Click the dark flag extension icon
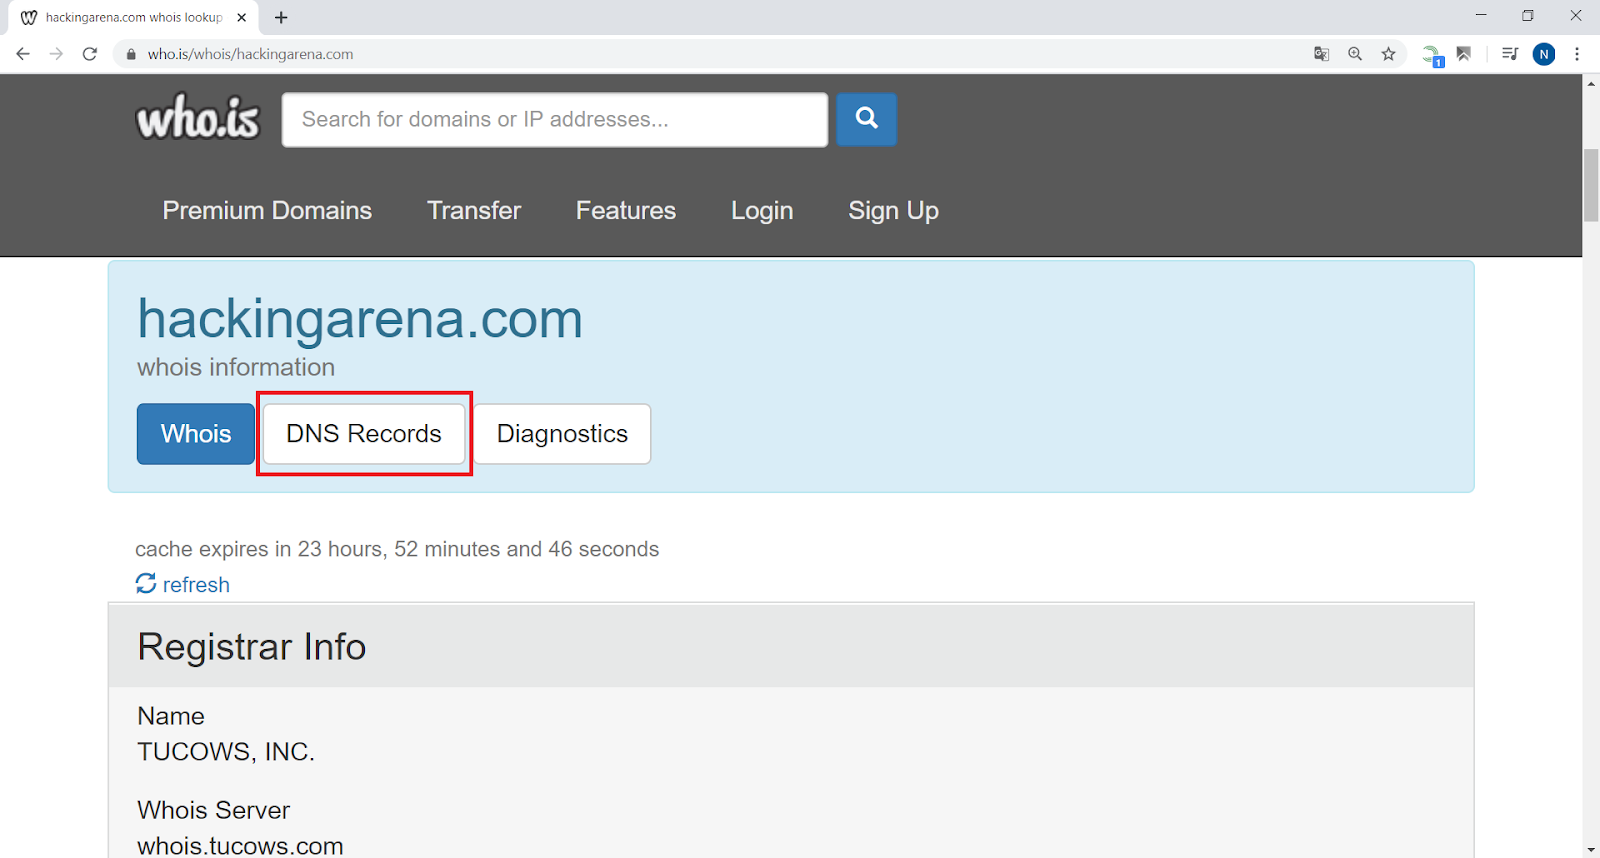 (x=1464, y=54)
